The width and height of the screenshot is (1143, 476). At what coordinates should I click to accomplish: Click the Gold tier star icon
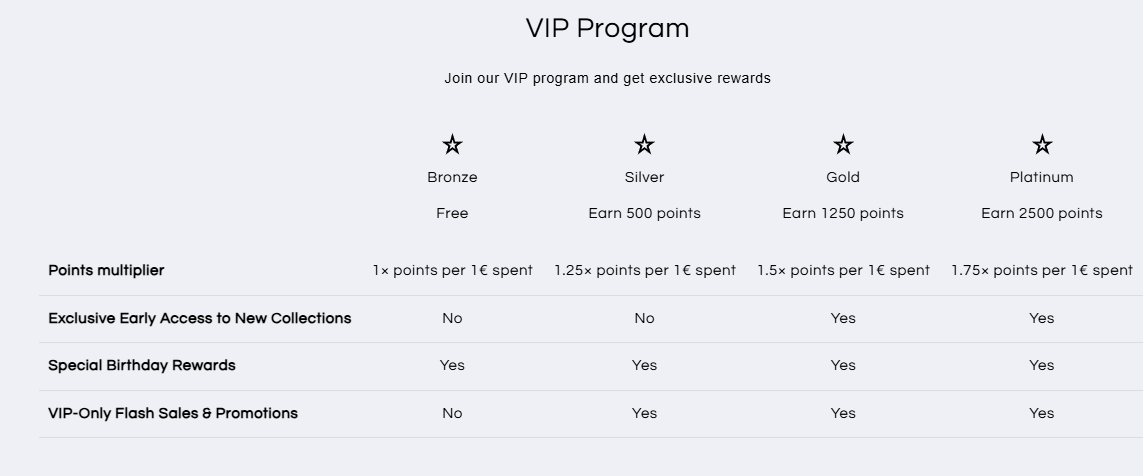[x=843, y=144]
